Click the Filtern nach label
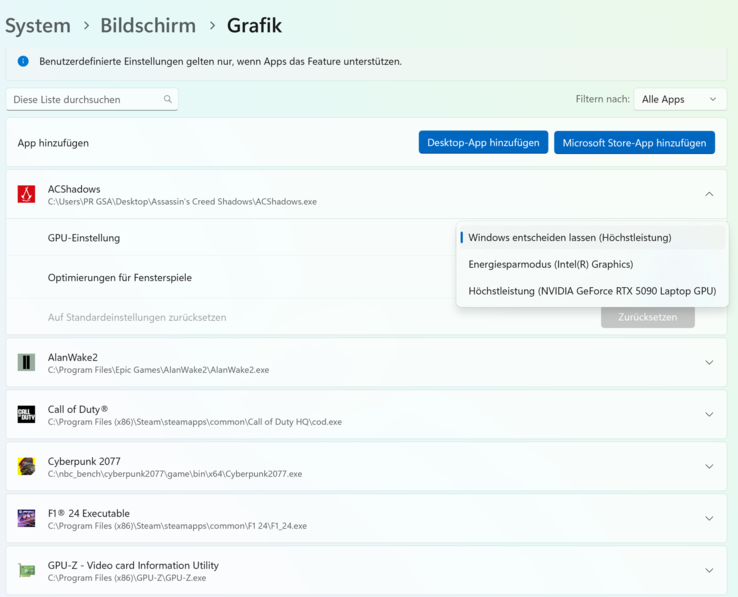The height and width of the screenshot is (597, 738). (602, 99)
